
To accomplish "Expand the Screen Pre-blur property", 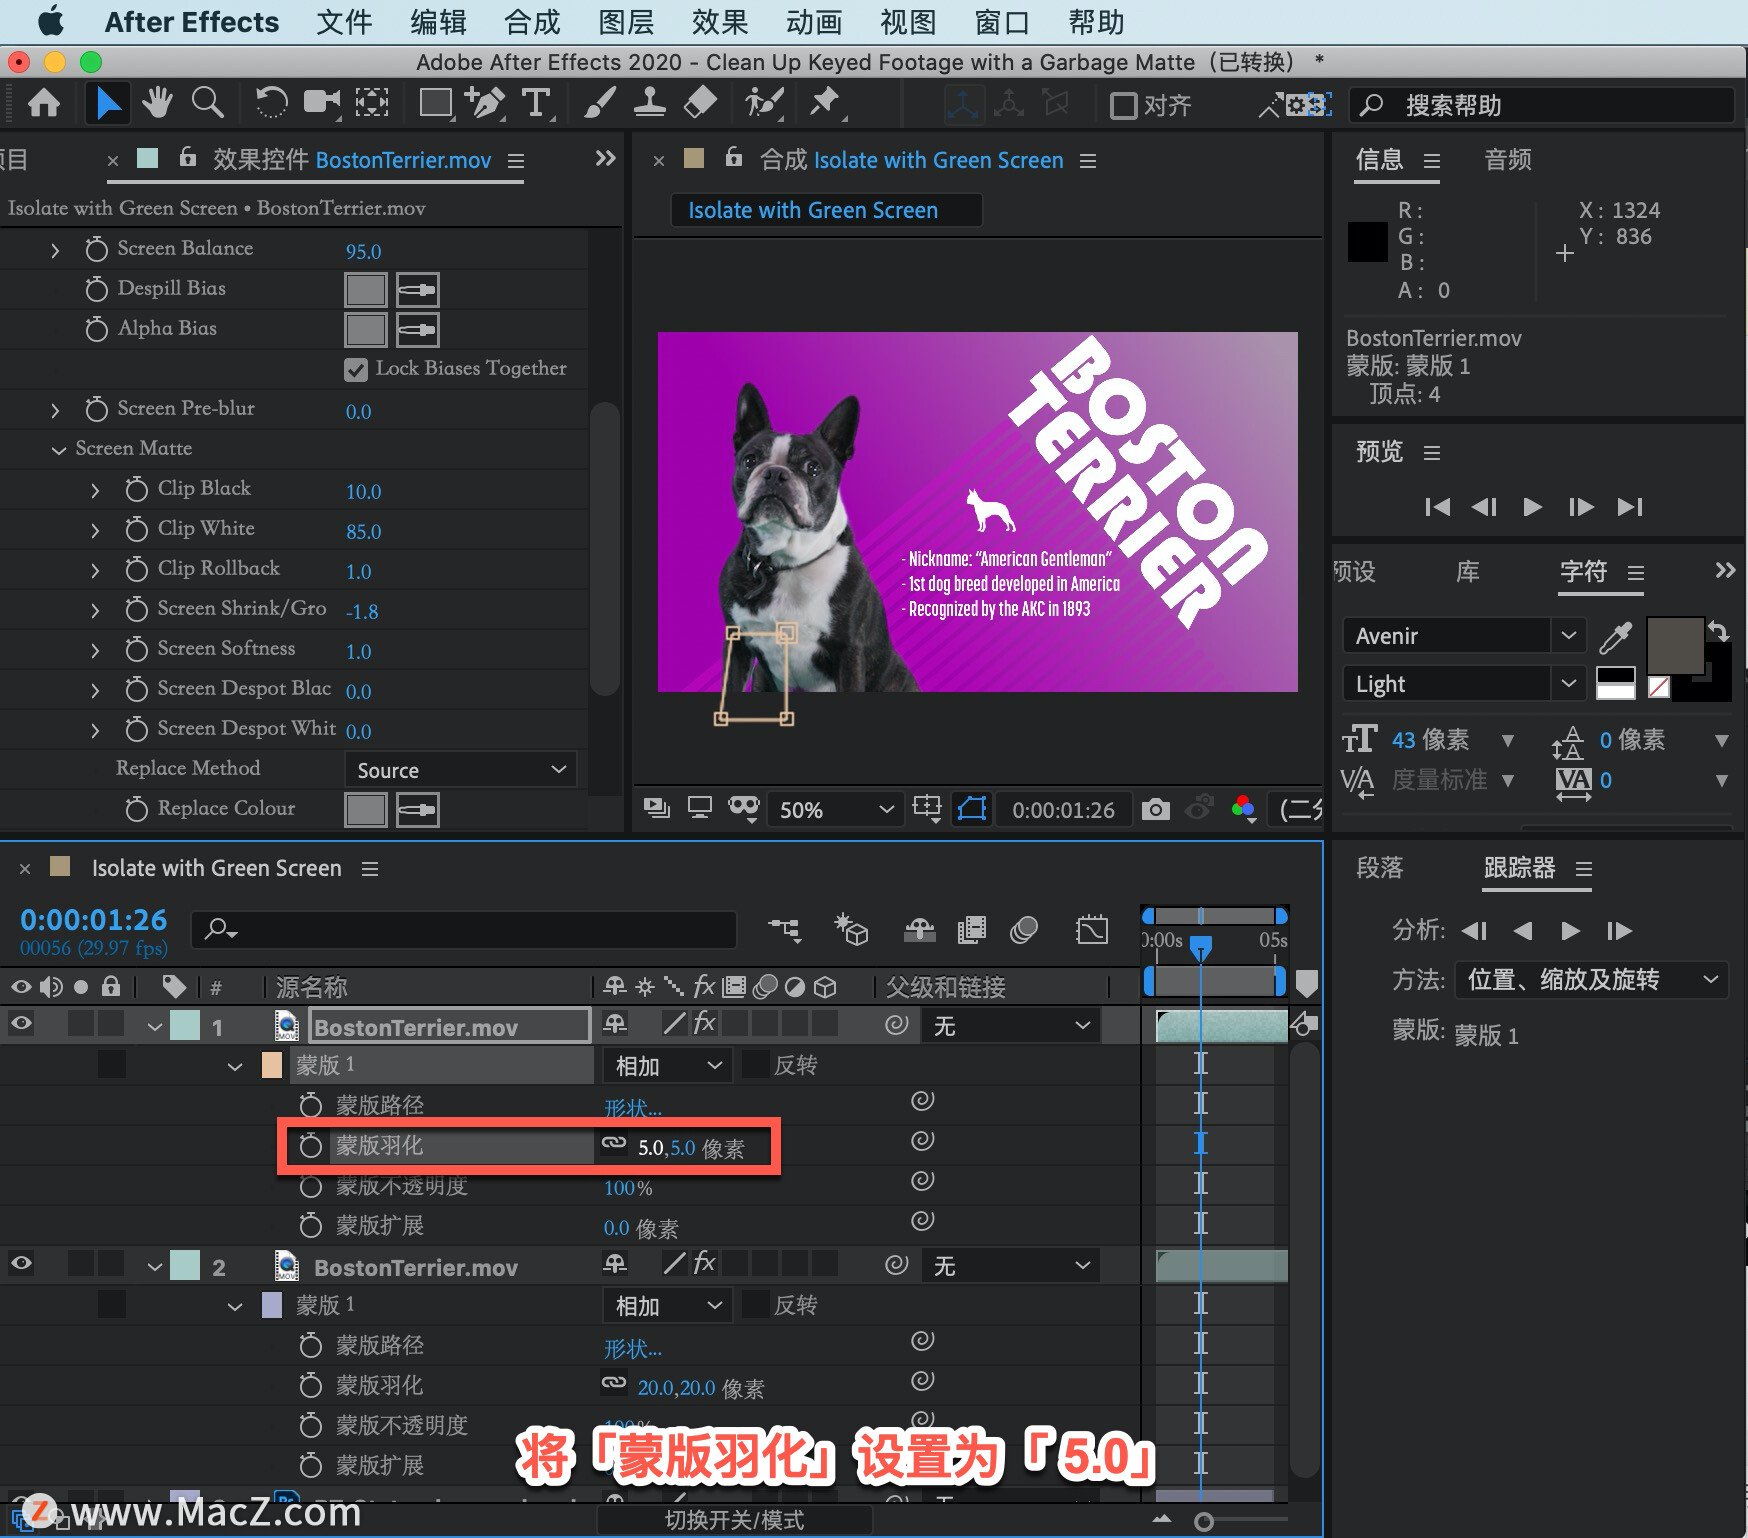I will pos(55,410).
